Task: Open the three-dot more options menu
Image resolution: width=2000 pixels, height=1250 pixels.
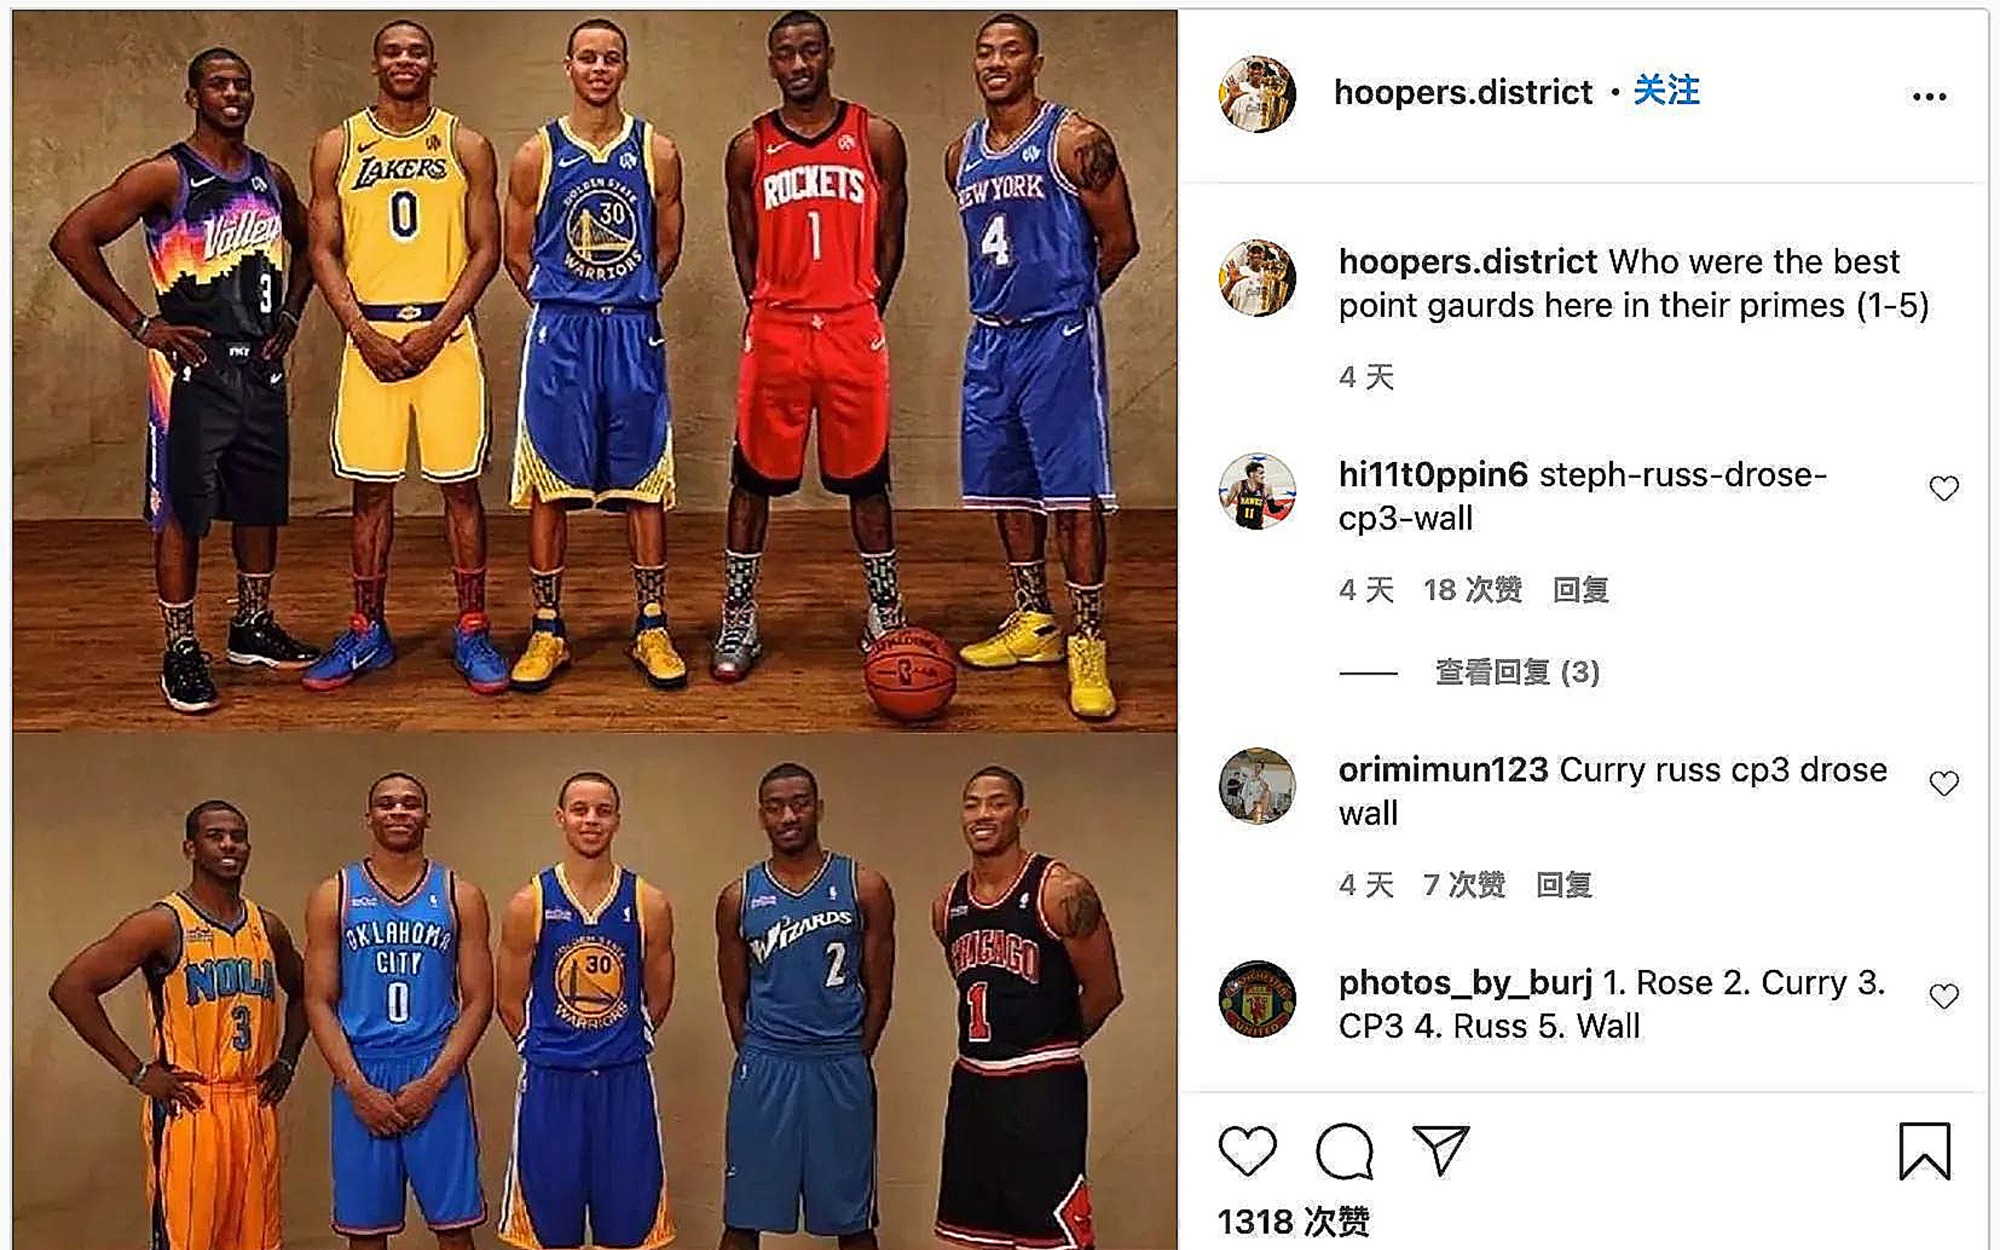Action: tap(1929, 96)
